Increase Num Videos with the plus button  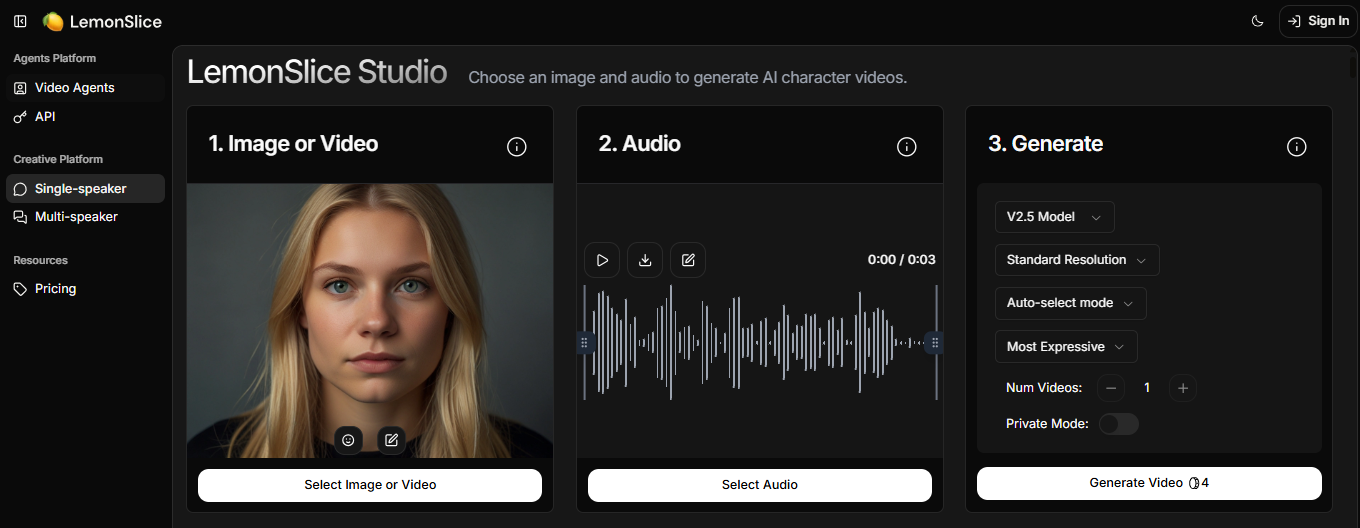[x=1183, y=388]
